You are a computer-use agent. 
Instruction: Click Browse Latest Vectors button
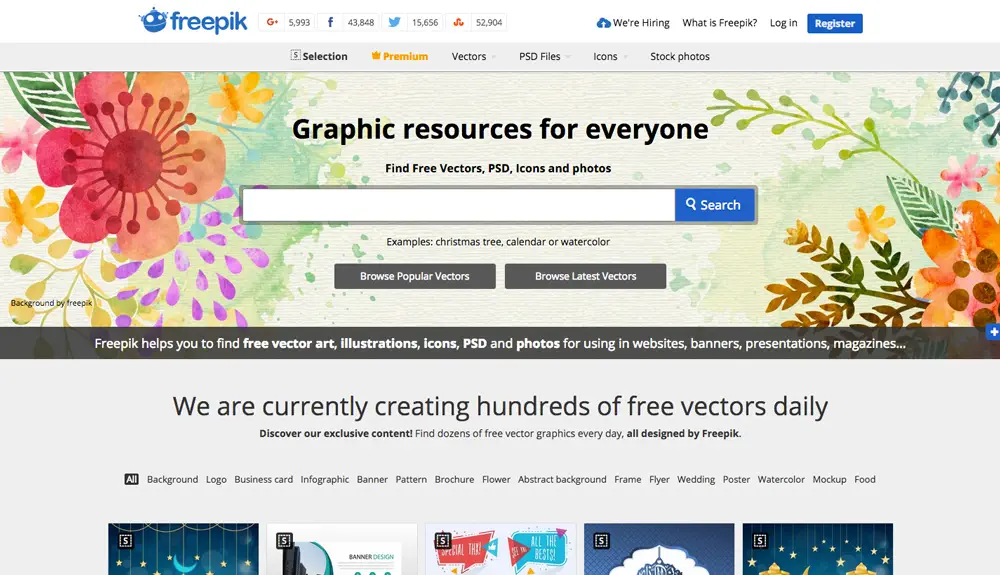585,276
